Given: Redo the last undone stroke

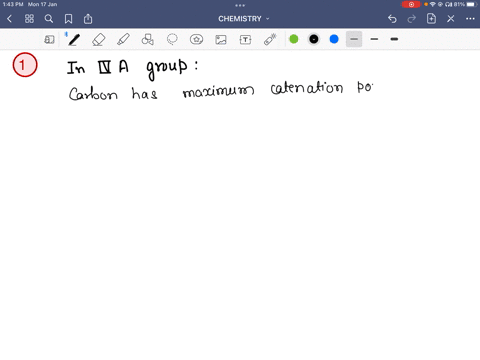Looking at the screenshot, I should click(412, 19).
